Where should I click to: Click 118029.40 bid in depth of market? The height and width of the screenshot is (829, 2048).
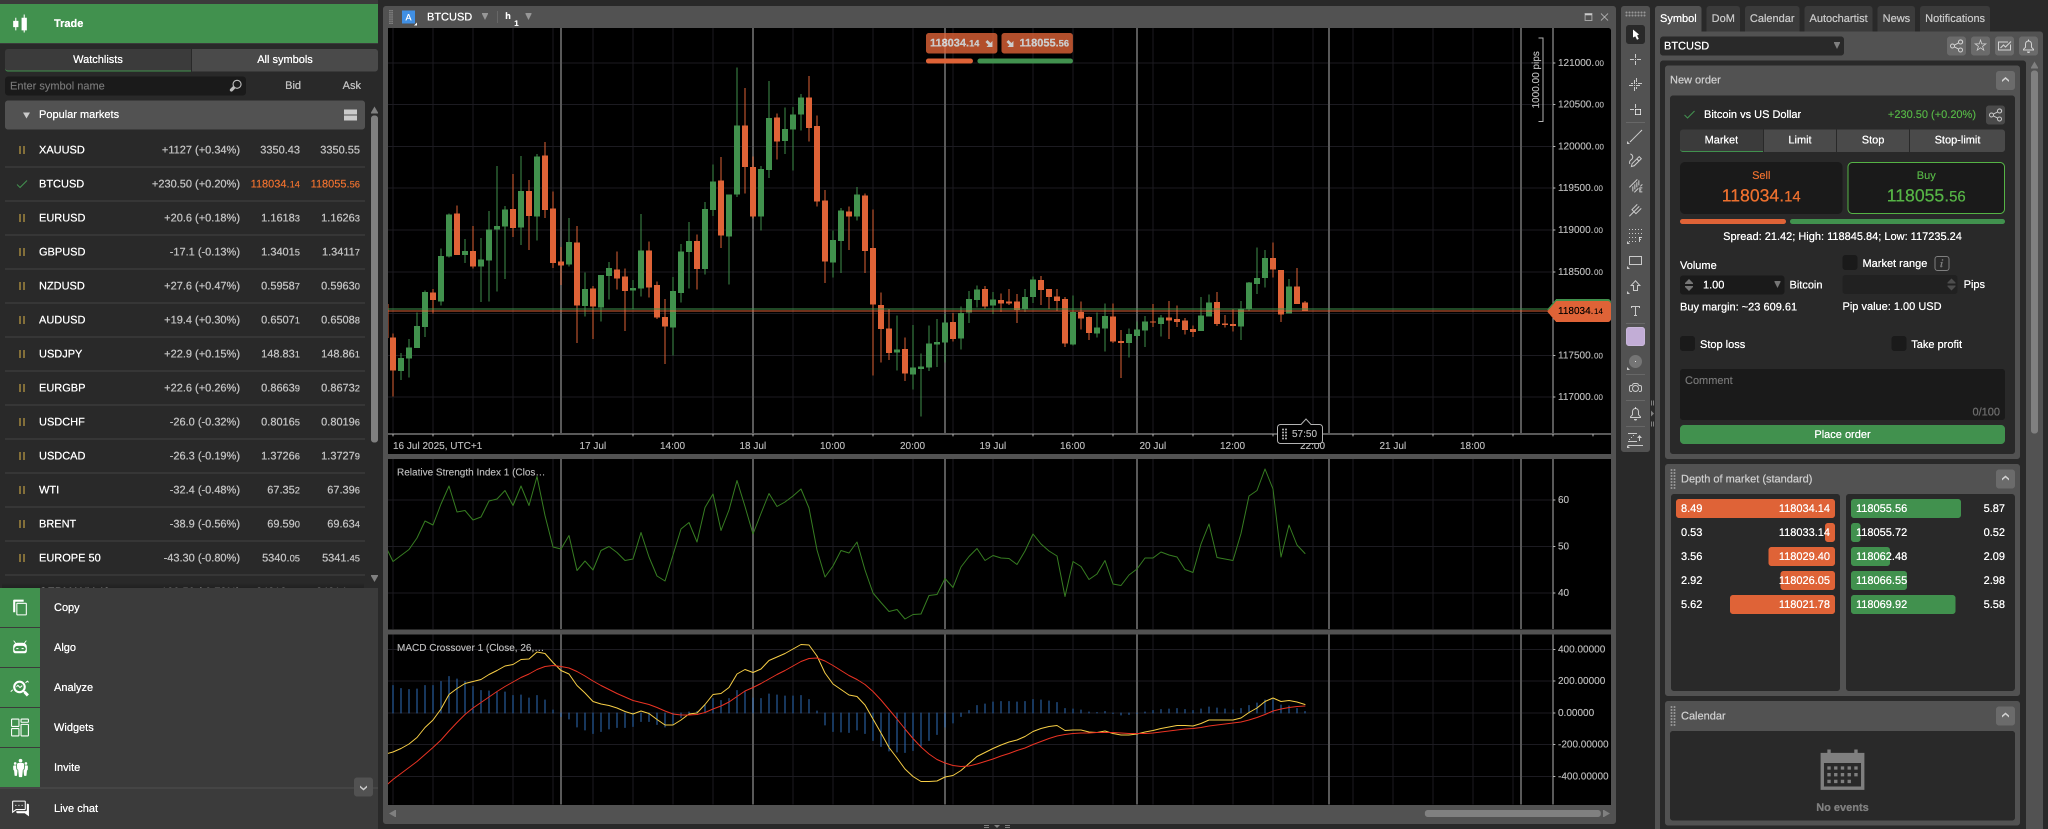1804,556
